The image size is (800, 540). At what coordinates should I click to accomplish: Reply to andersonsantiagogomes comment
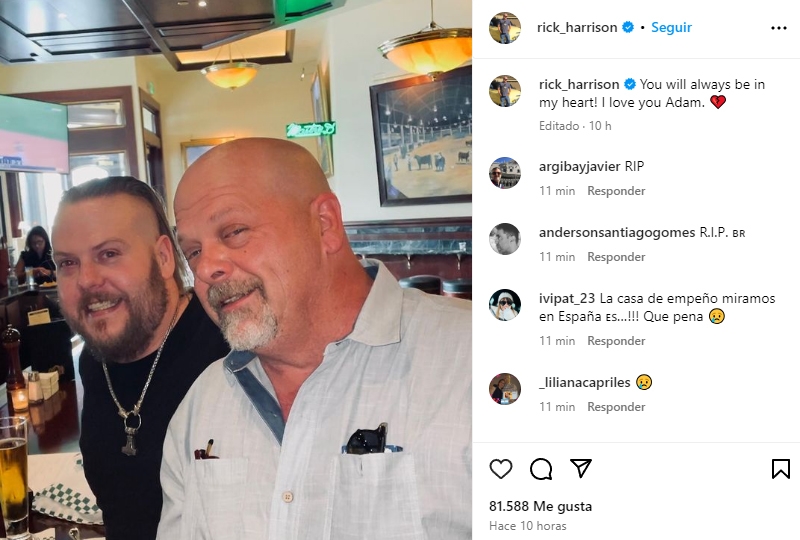pyautogui.click(x=616, y=257)
